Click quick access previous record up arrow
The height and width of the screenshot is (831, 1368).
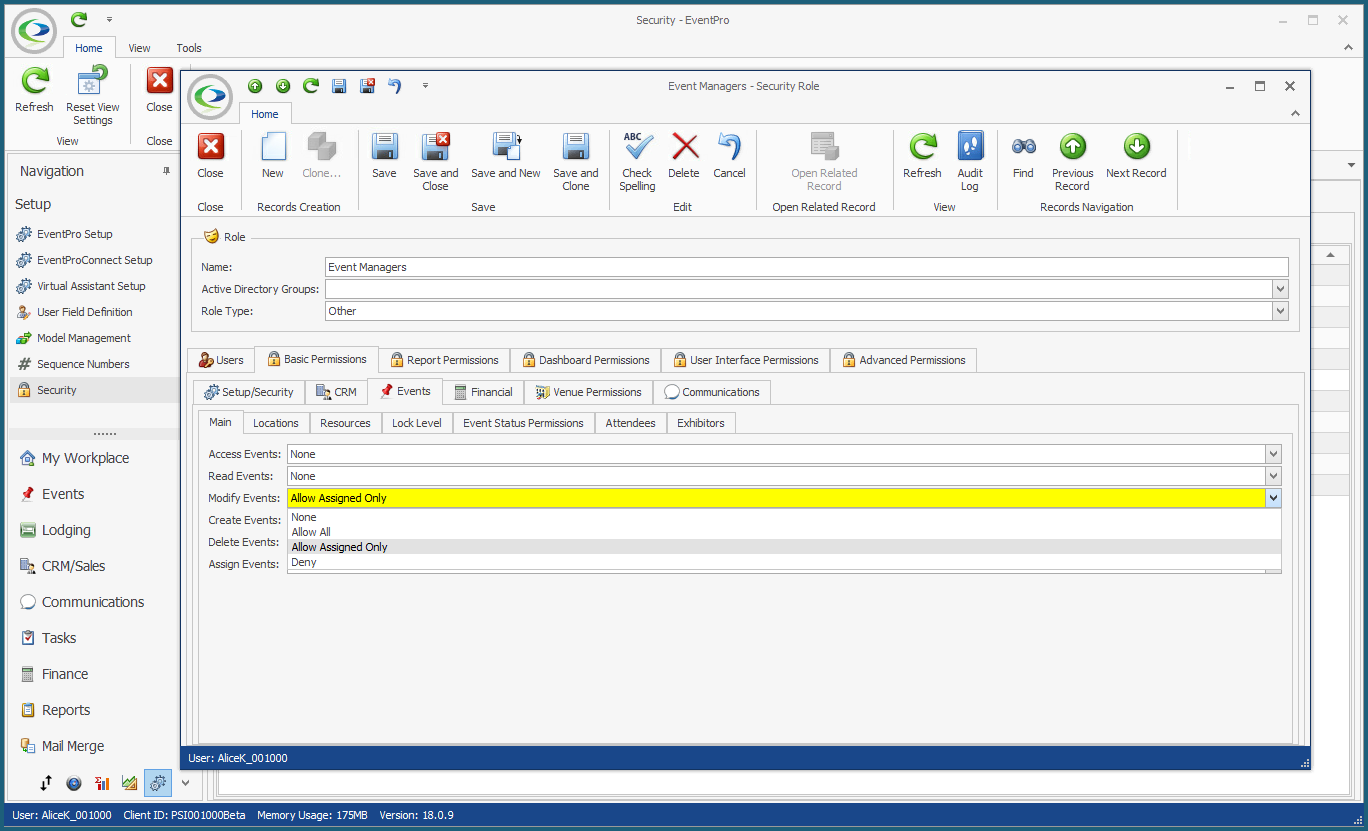255,86
